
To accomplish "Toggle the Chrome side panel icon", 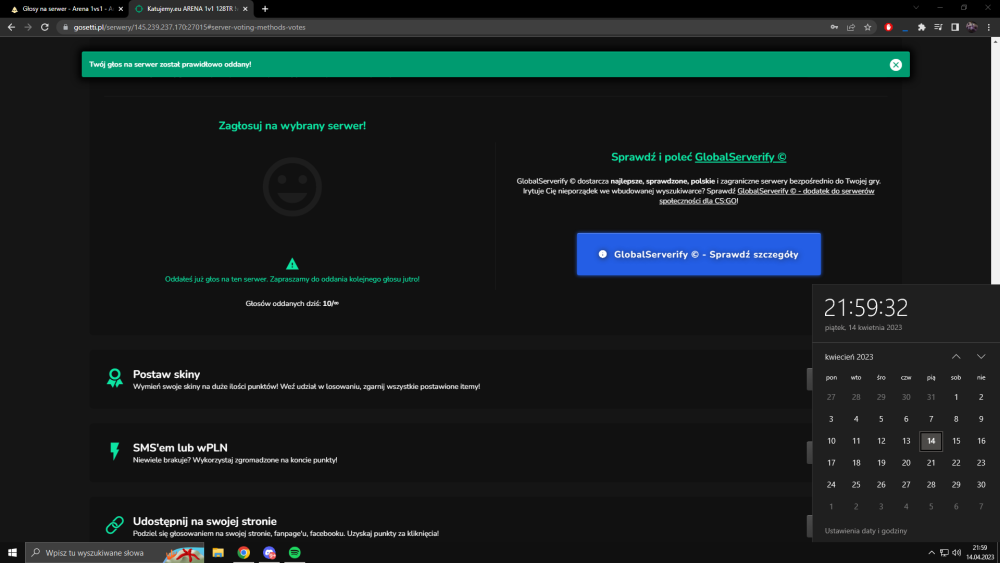I will point(955,27).
